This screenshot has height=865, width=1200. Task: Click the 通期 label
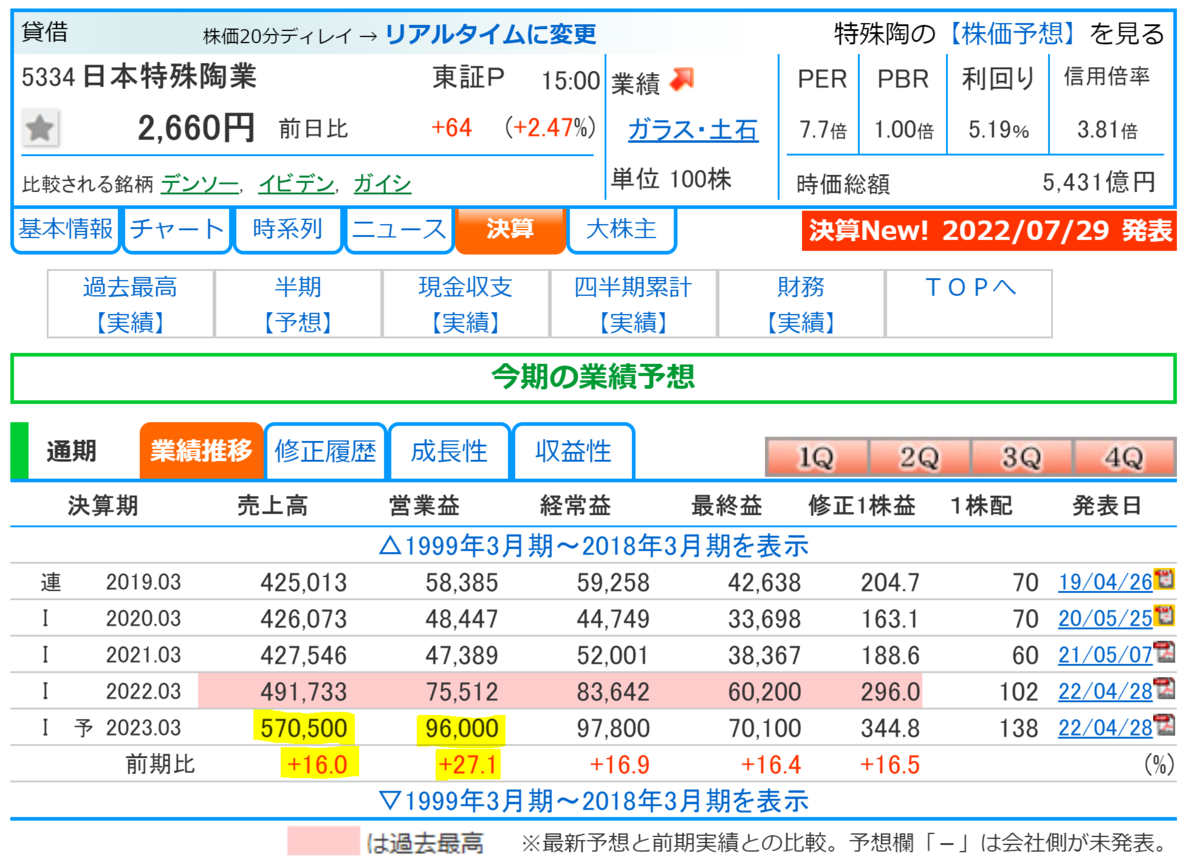click(x=71, y=451)
